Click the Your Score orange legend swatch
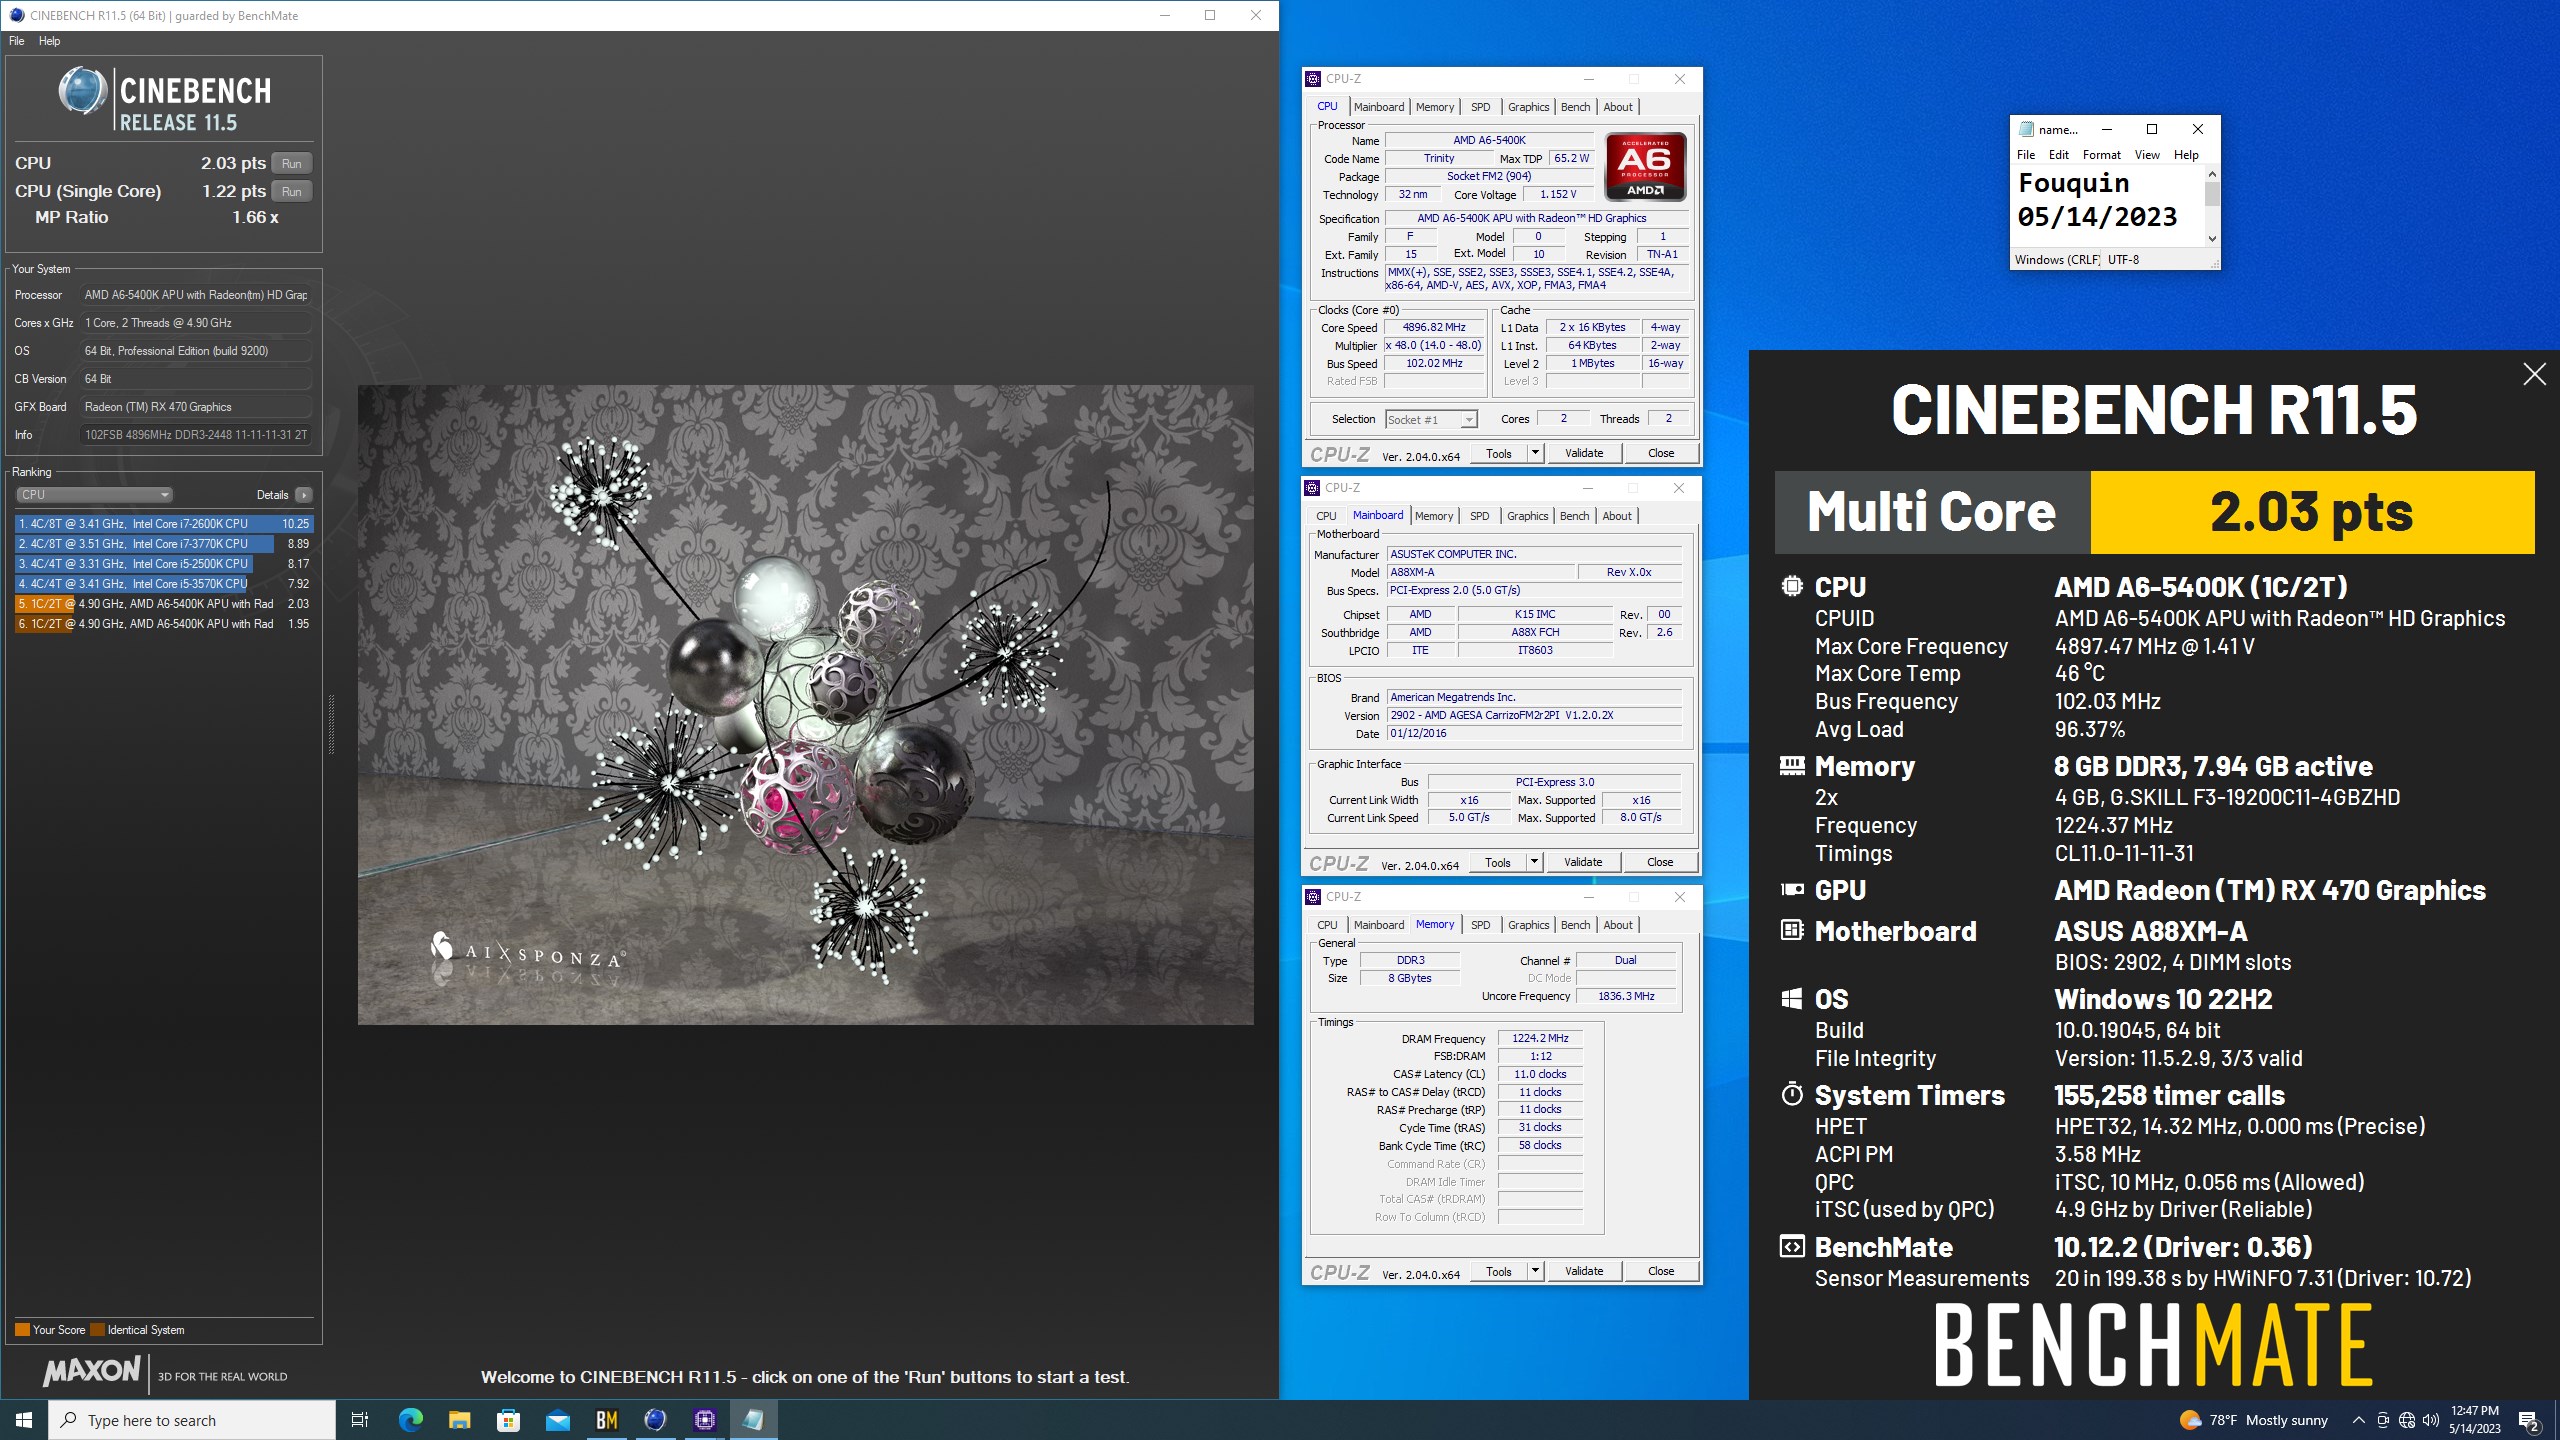Screen dimensions: 2560x1440 [x=22, y=1330]
